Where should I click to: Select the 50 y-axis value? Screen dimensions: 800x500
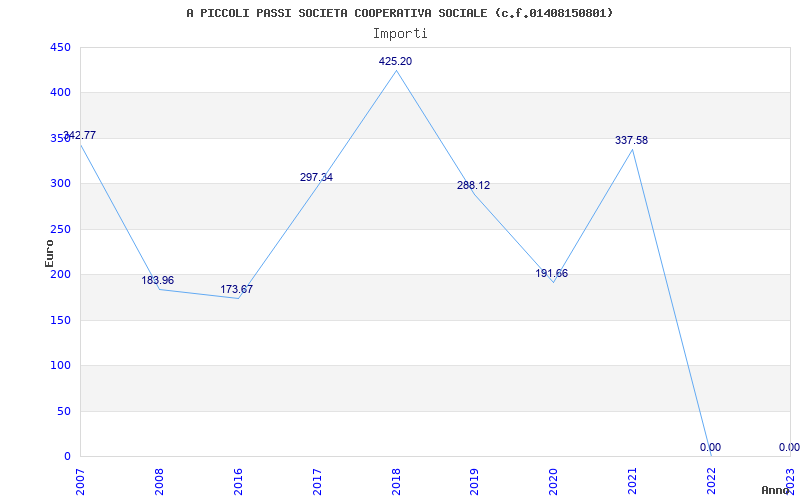click(x=63, y=411)
